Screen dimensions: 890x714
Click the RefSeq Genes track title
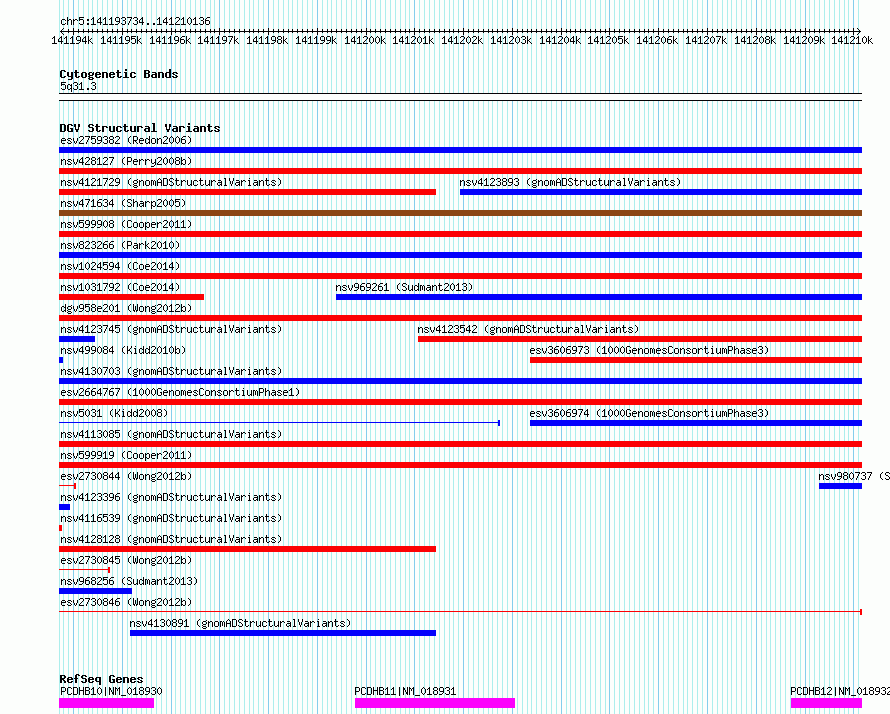[101, 679]
